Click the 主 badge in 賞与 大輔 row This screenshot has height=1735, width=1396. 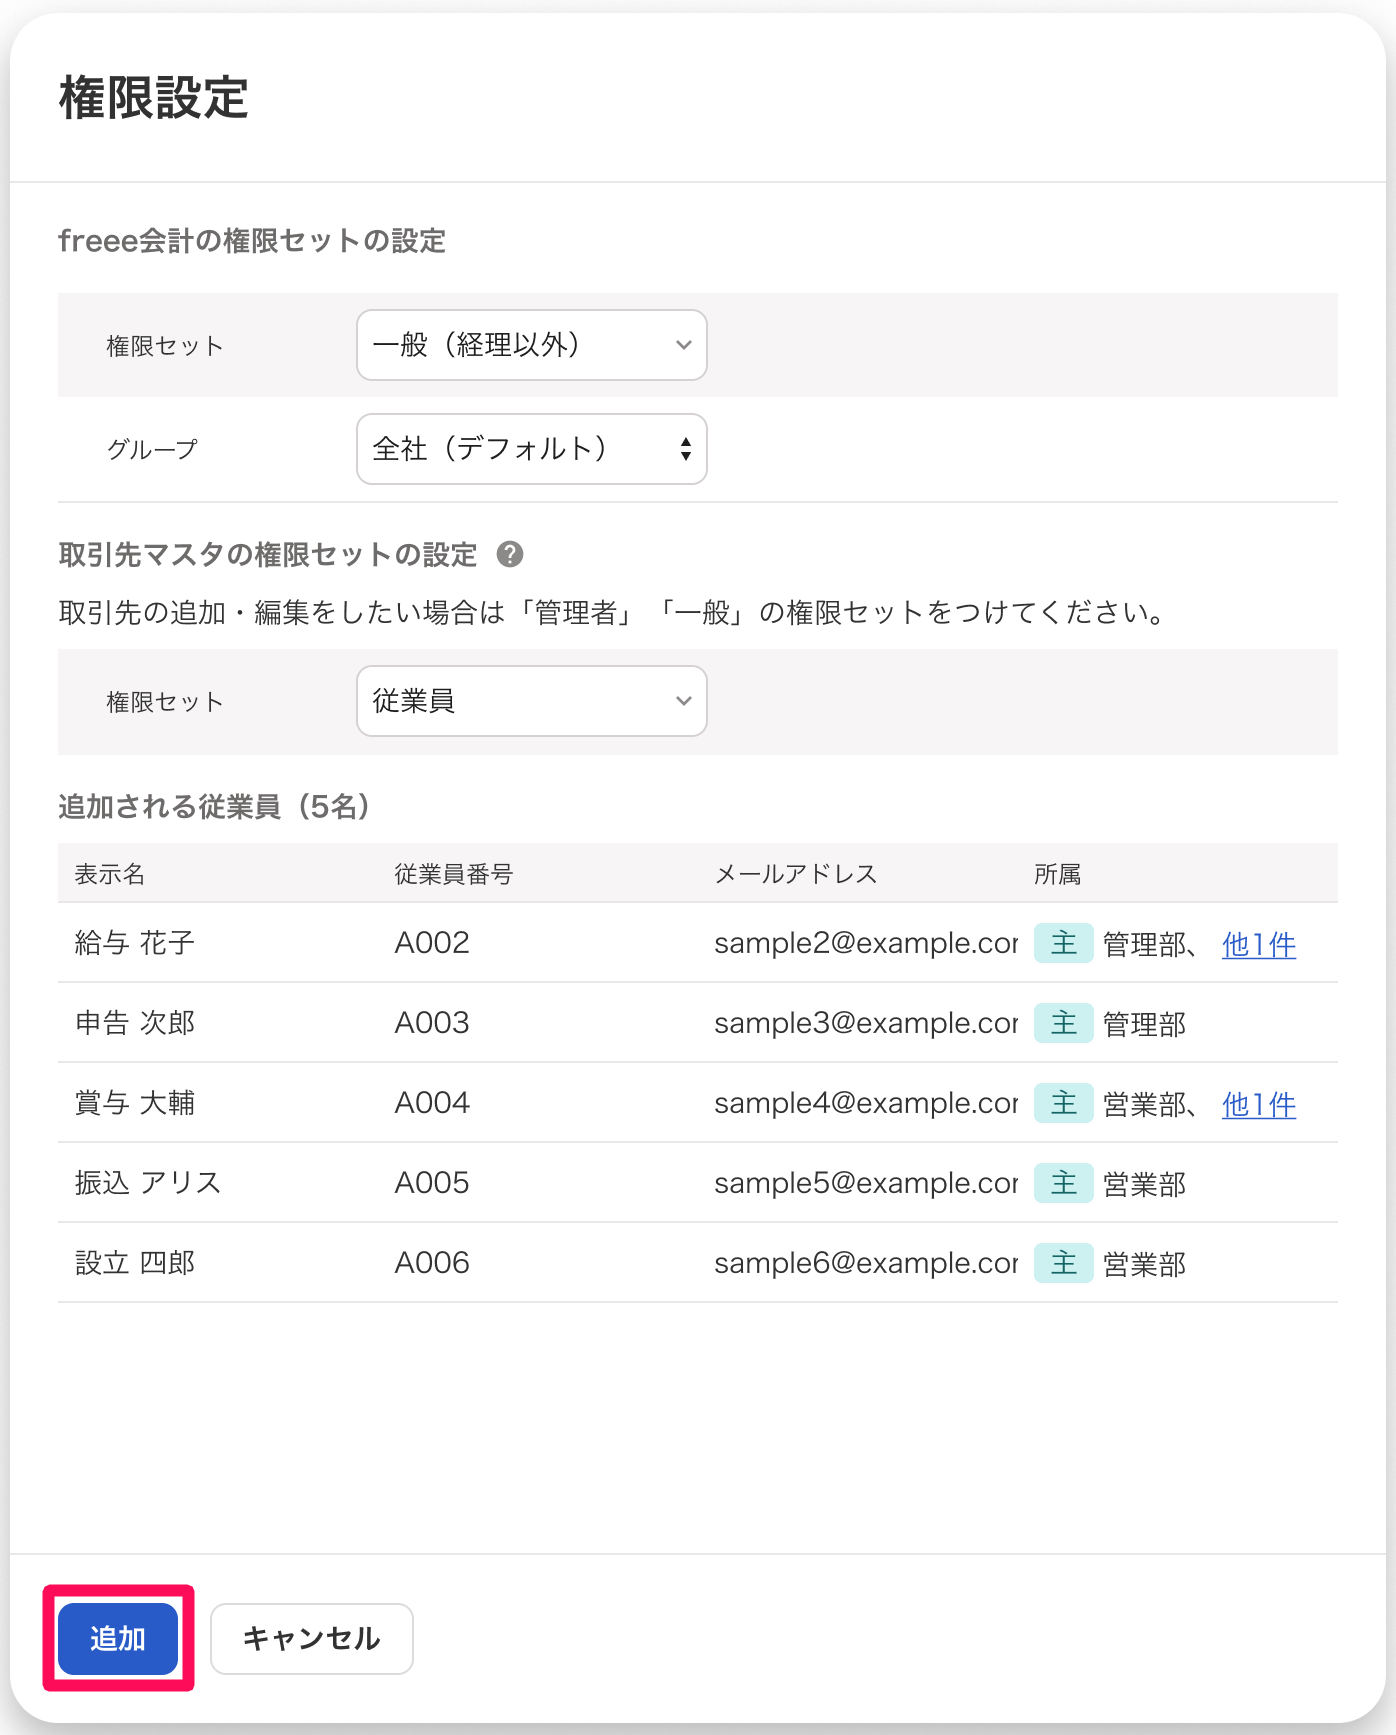[1063, 1103]
